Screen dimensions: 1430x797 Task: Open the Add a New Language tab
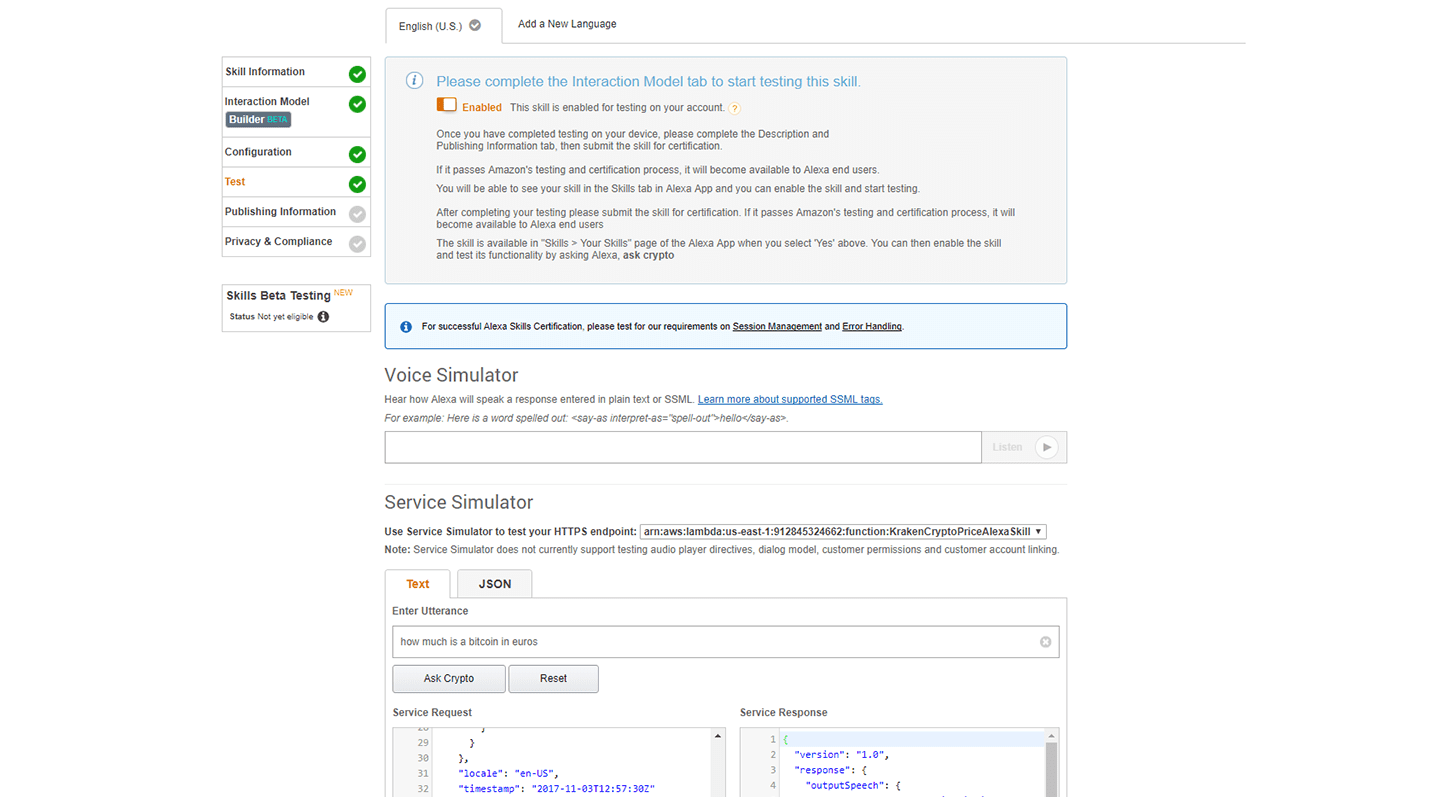(567, 24)
